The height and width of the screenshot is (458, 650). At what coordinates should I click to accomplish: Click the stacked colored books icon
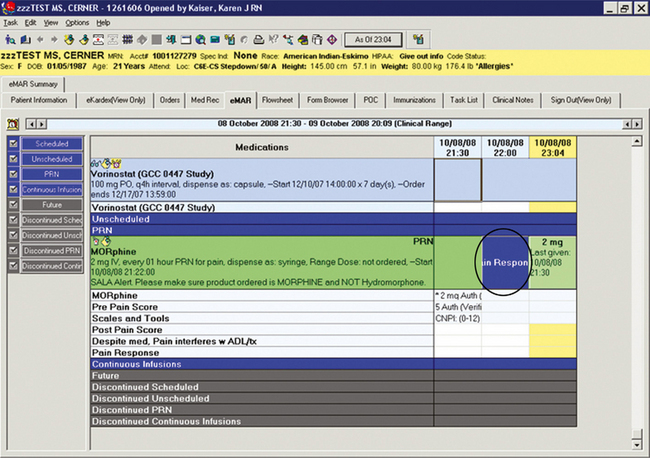[303, 39]
